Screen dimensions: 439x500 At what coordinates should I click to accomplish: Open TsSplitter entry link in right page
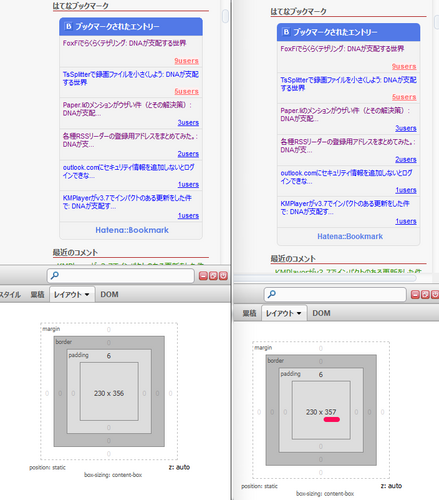tap(348, 84)
